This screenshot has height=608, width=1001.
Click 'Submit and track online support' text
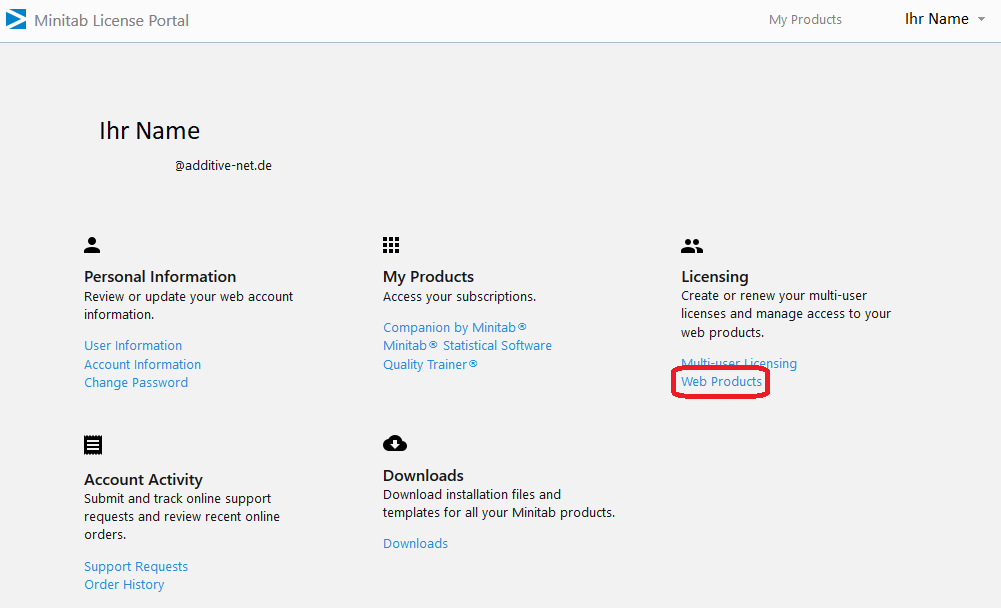177,499
